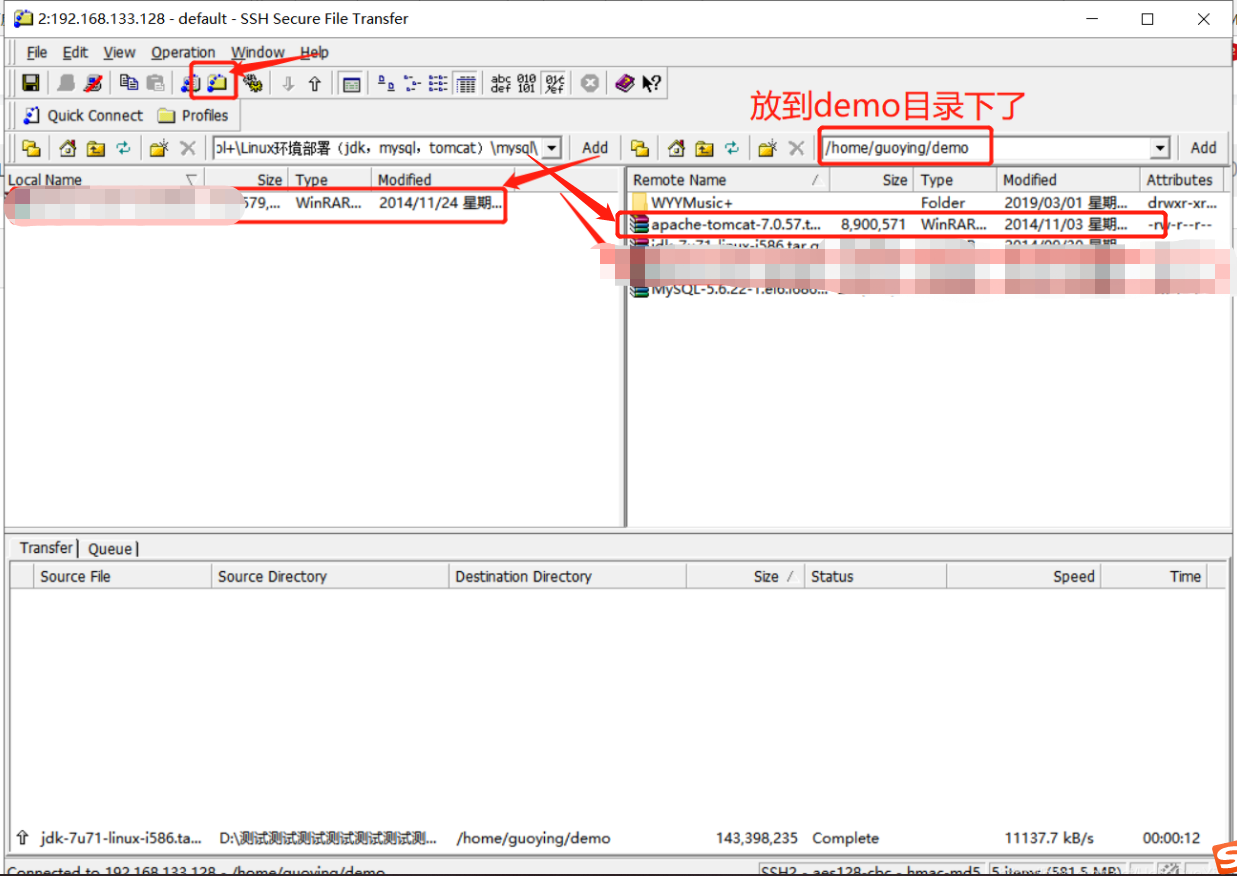Click Add next to remote path
The image size is (1237, 876).
coord(1203,148)
